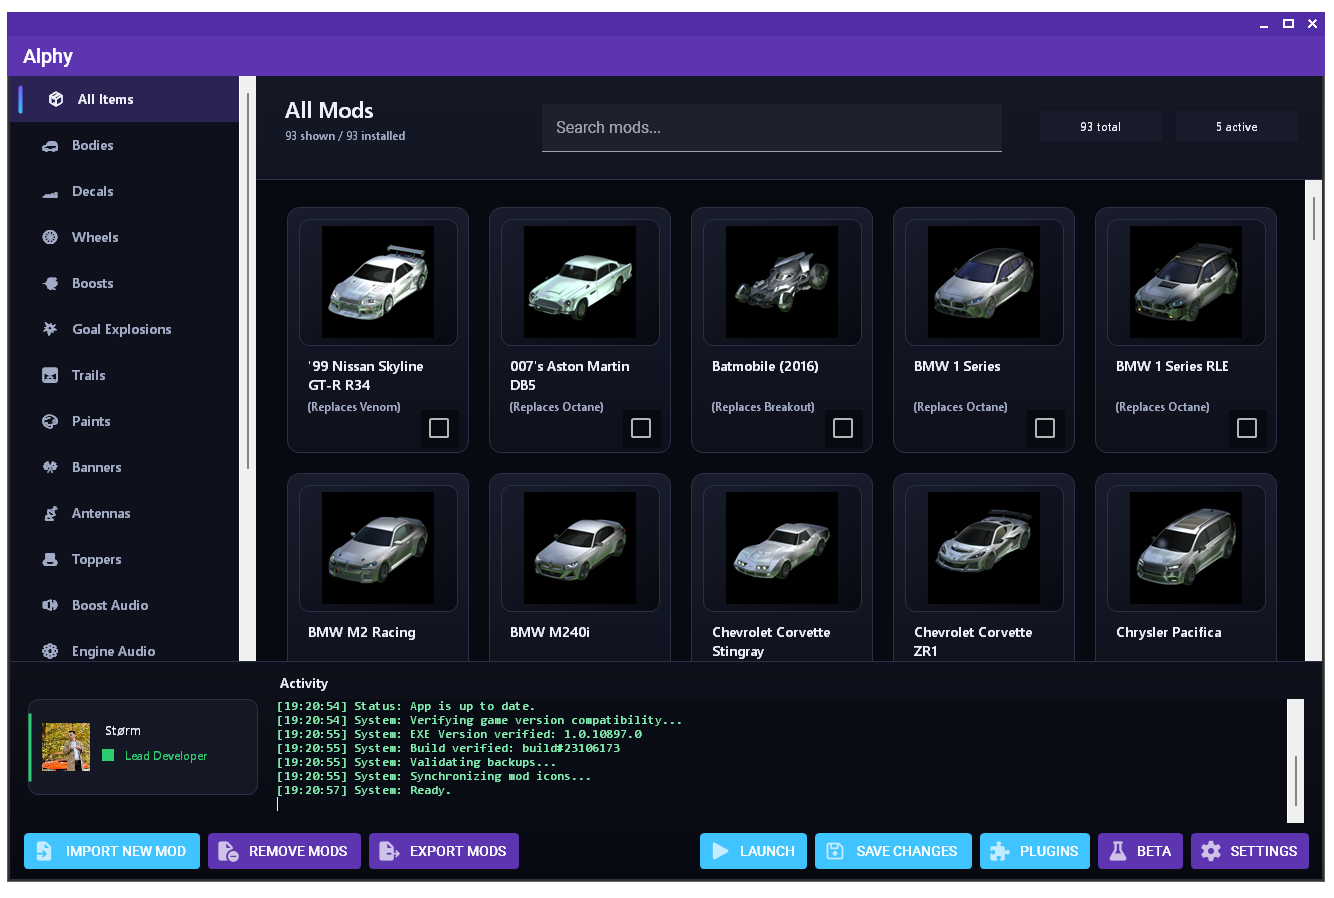Click the Boost Audio speaker icon
The image size is (1334, 898).
[50, 605]
